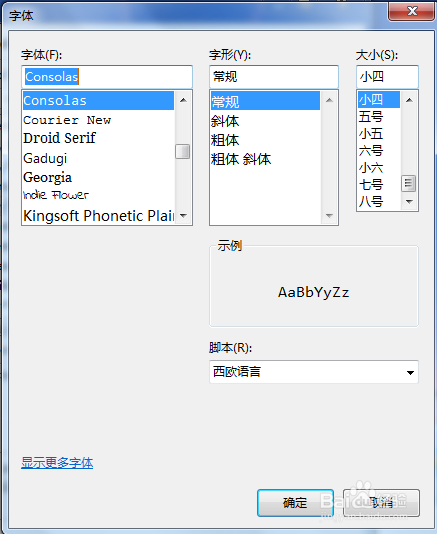Click down arrow of font name list scrollbar
Image resolution: width=437 pixels, height=534 pixels.
coord(183,216)
